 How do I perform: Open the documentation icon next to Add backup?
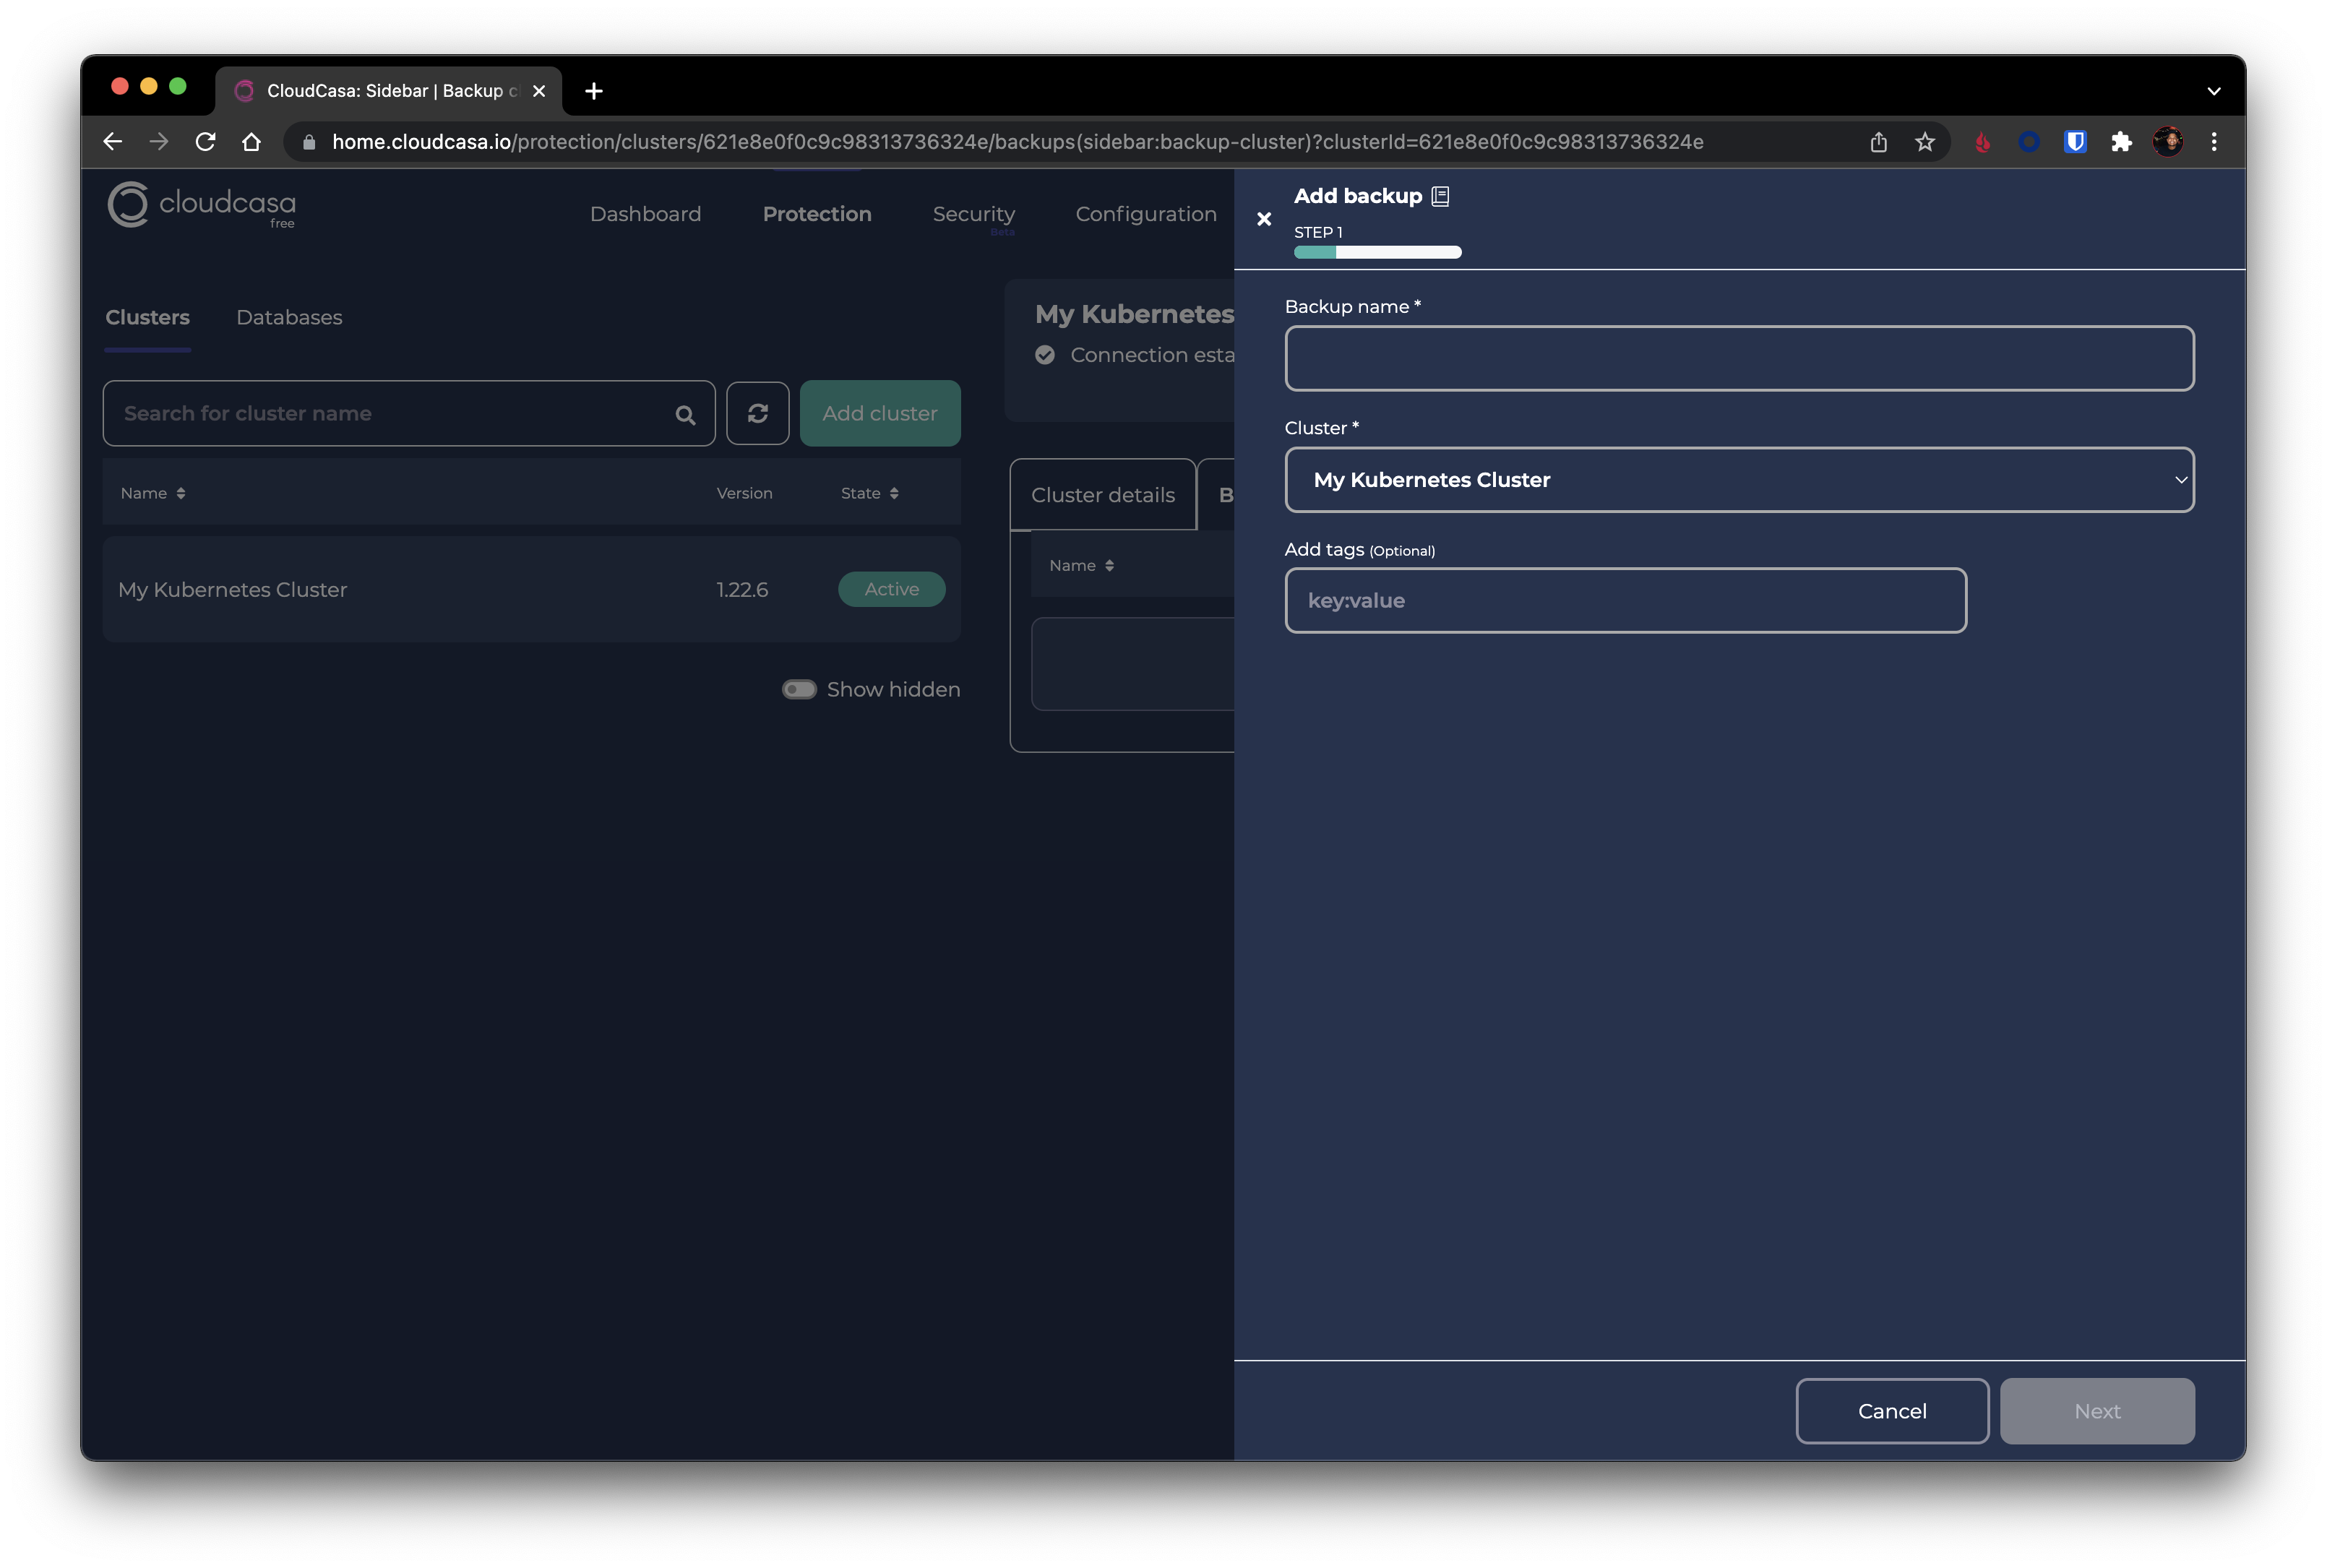pyautogui.click(x=1439, y=196)
